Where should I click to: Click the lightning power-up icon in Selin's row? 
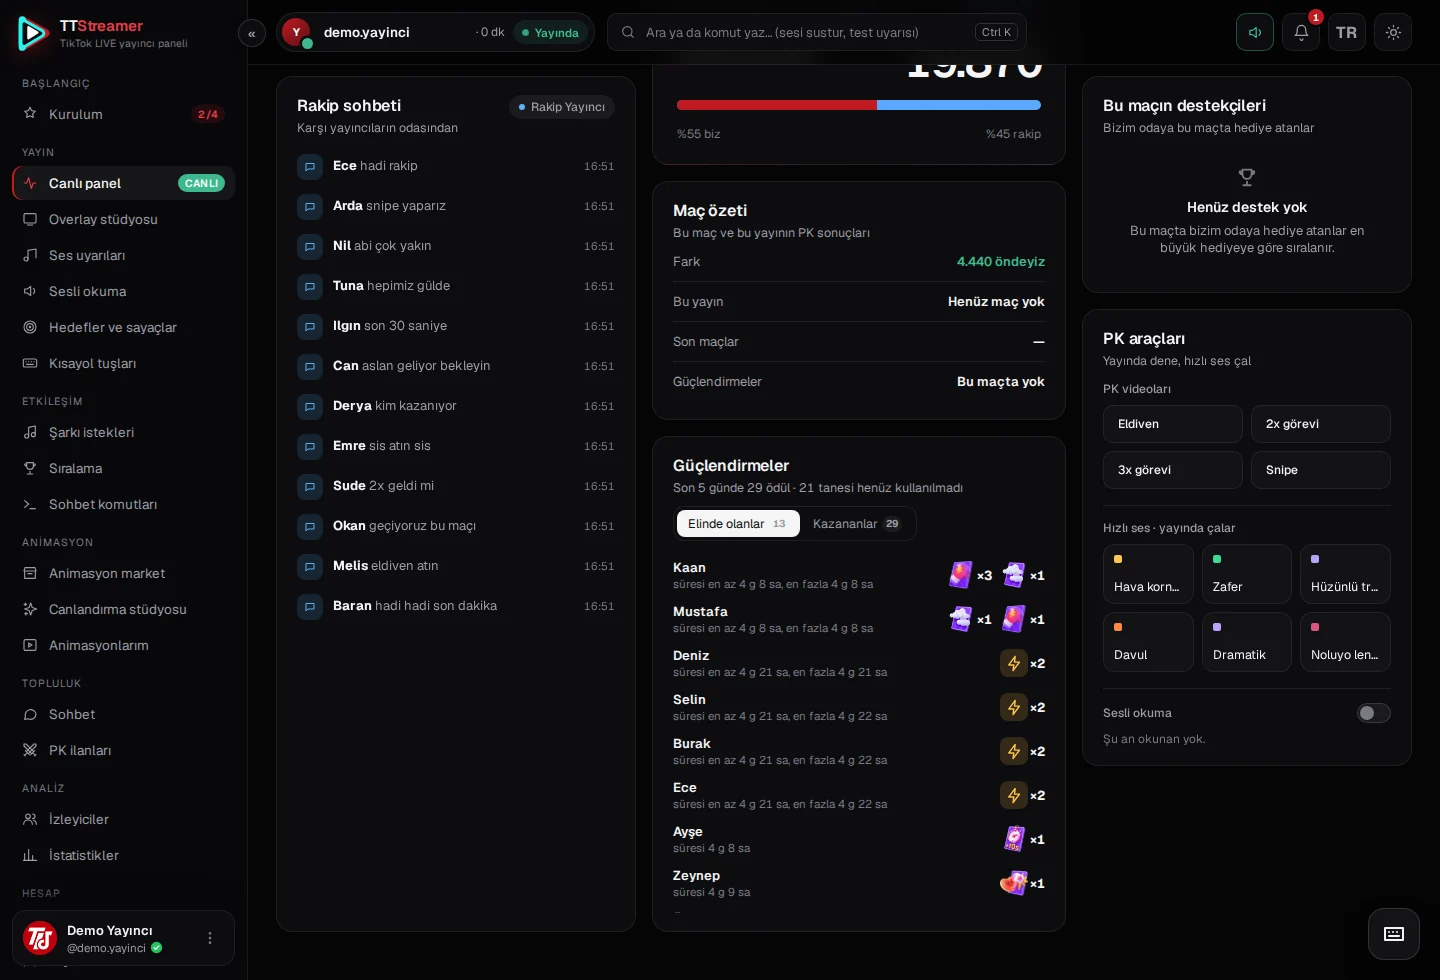point(1014,707)
